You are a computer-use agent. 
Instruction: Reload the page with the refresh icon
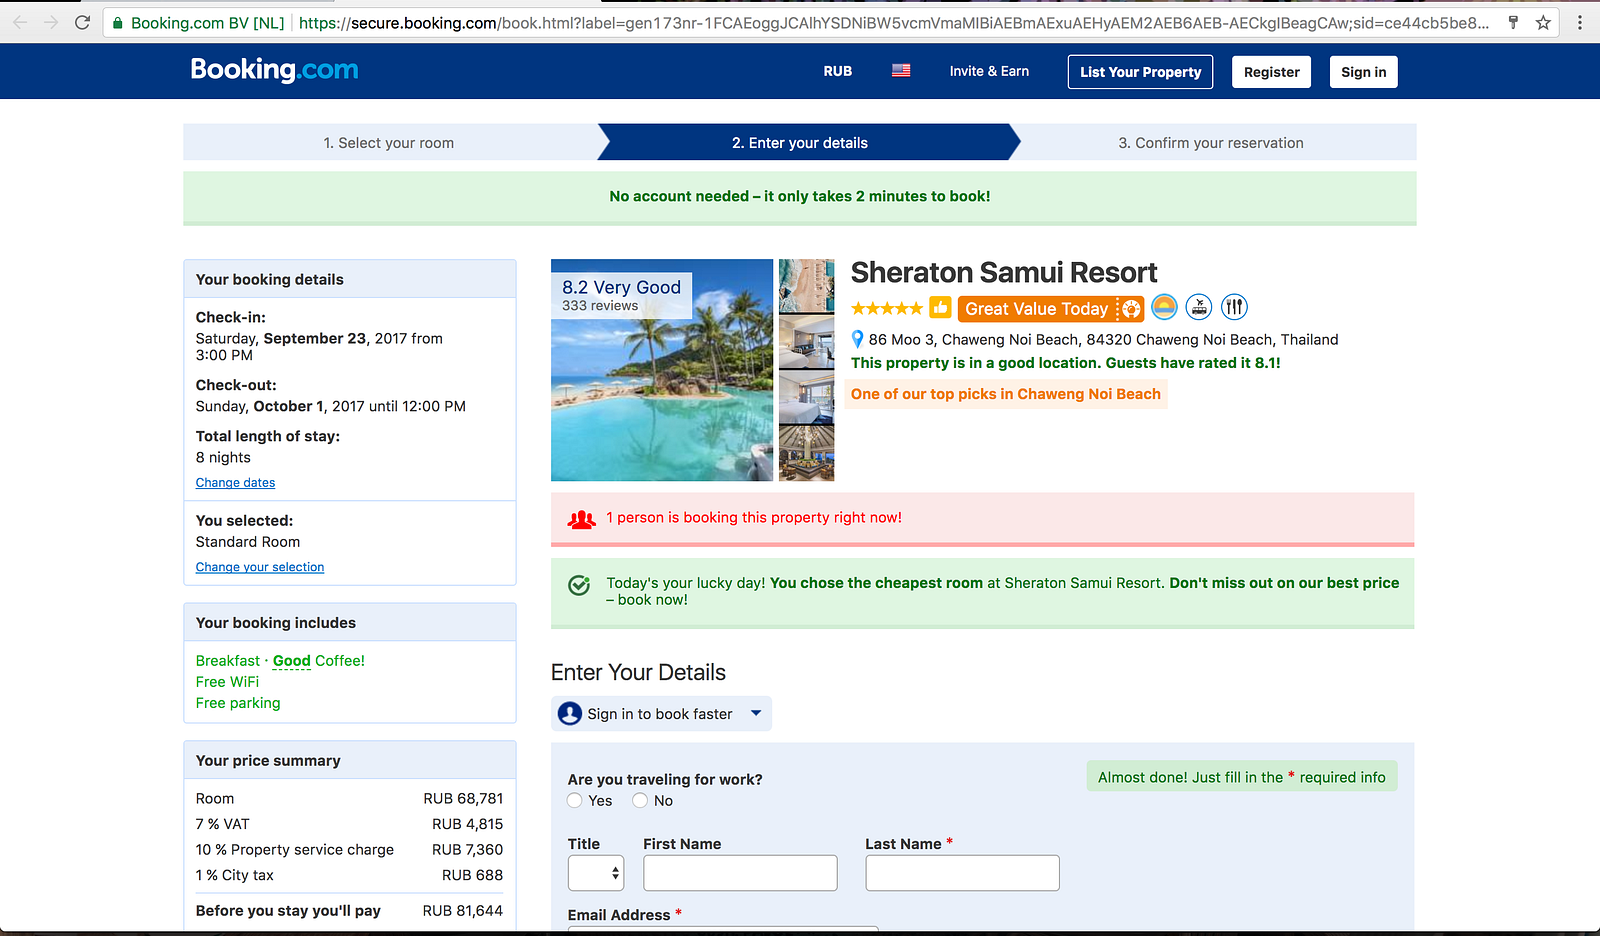(x=83, y=22)
